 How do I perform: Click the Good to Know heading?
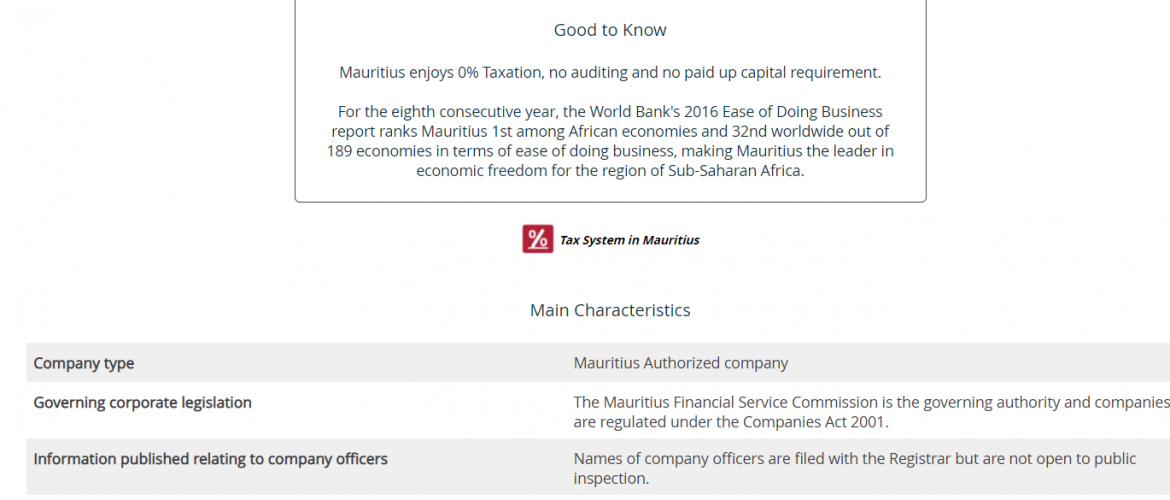point(610,30)
